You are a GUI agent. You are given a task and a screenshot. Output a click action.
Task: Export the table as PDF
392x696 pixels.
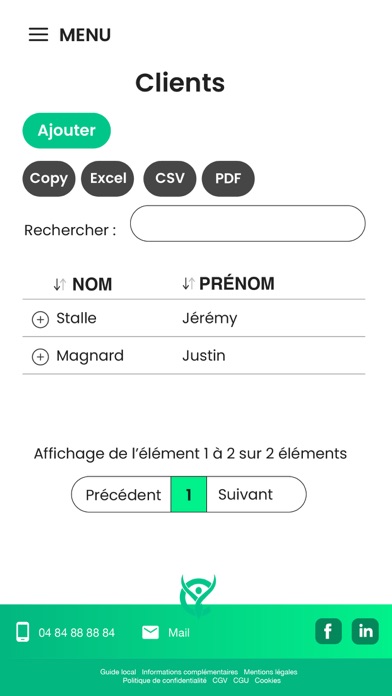point(228,178)
